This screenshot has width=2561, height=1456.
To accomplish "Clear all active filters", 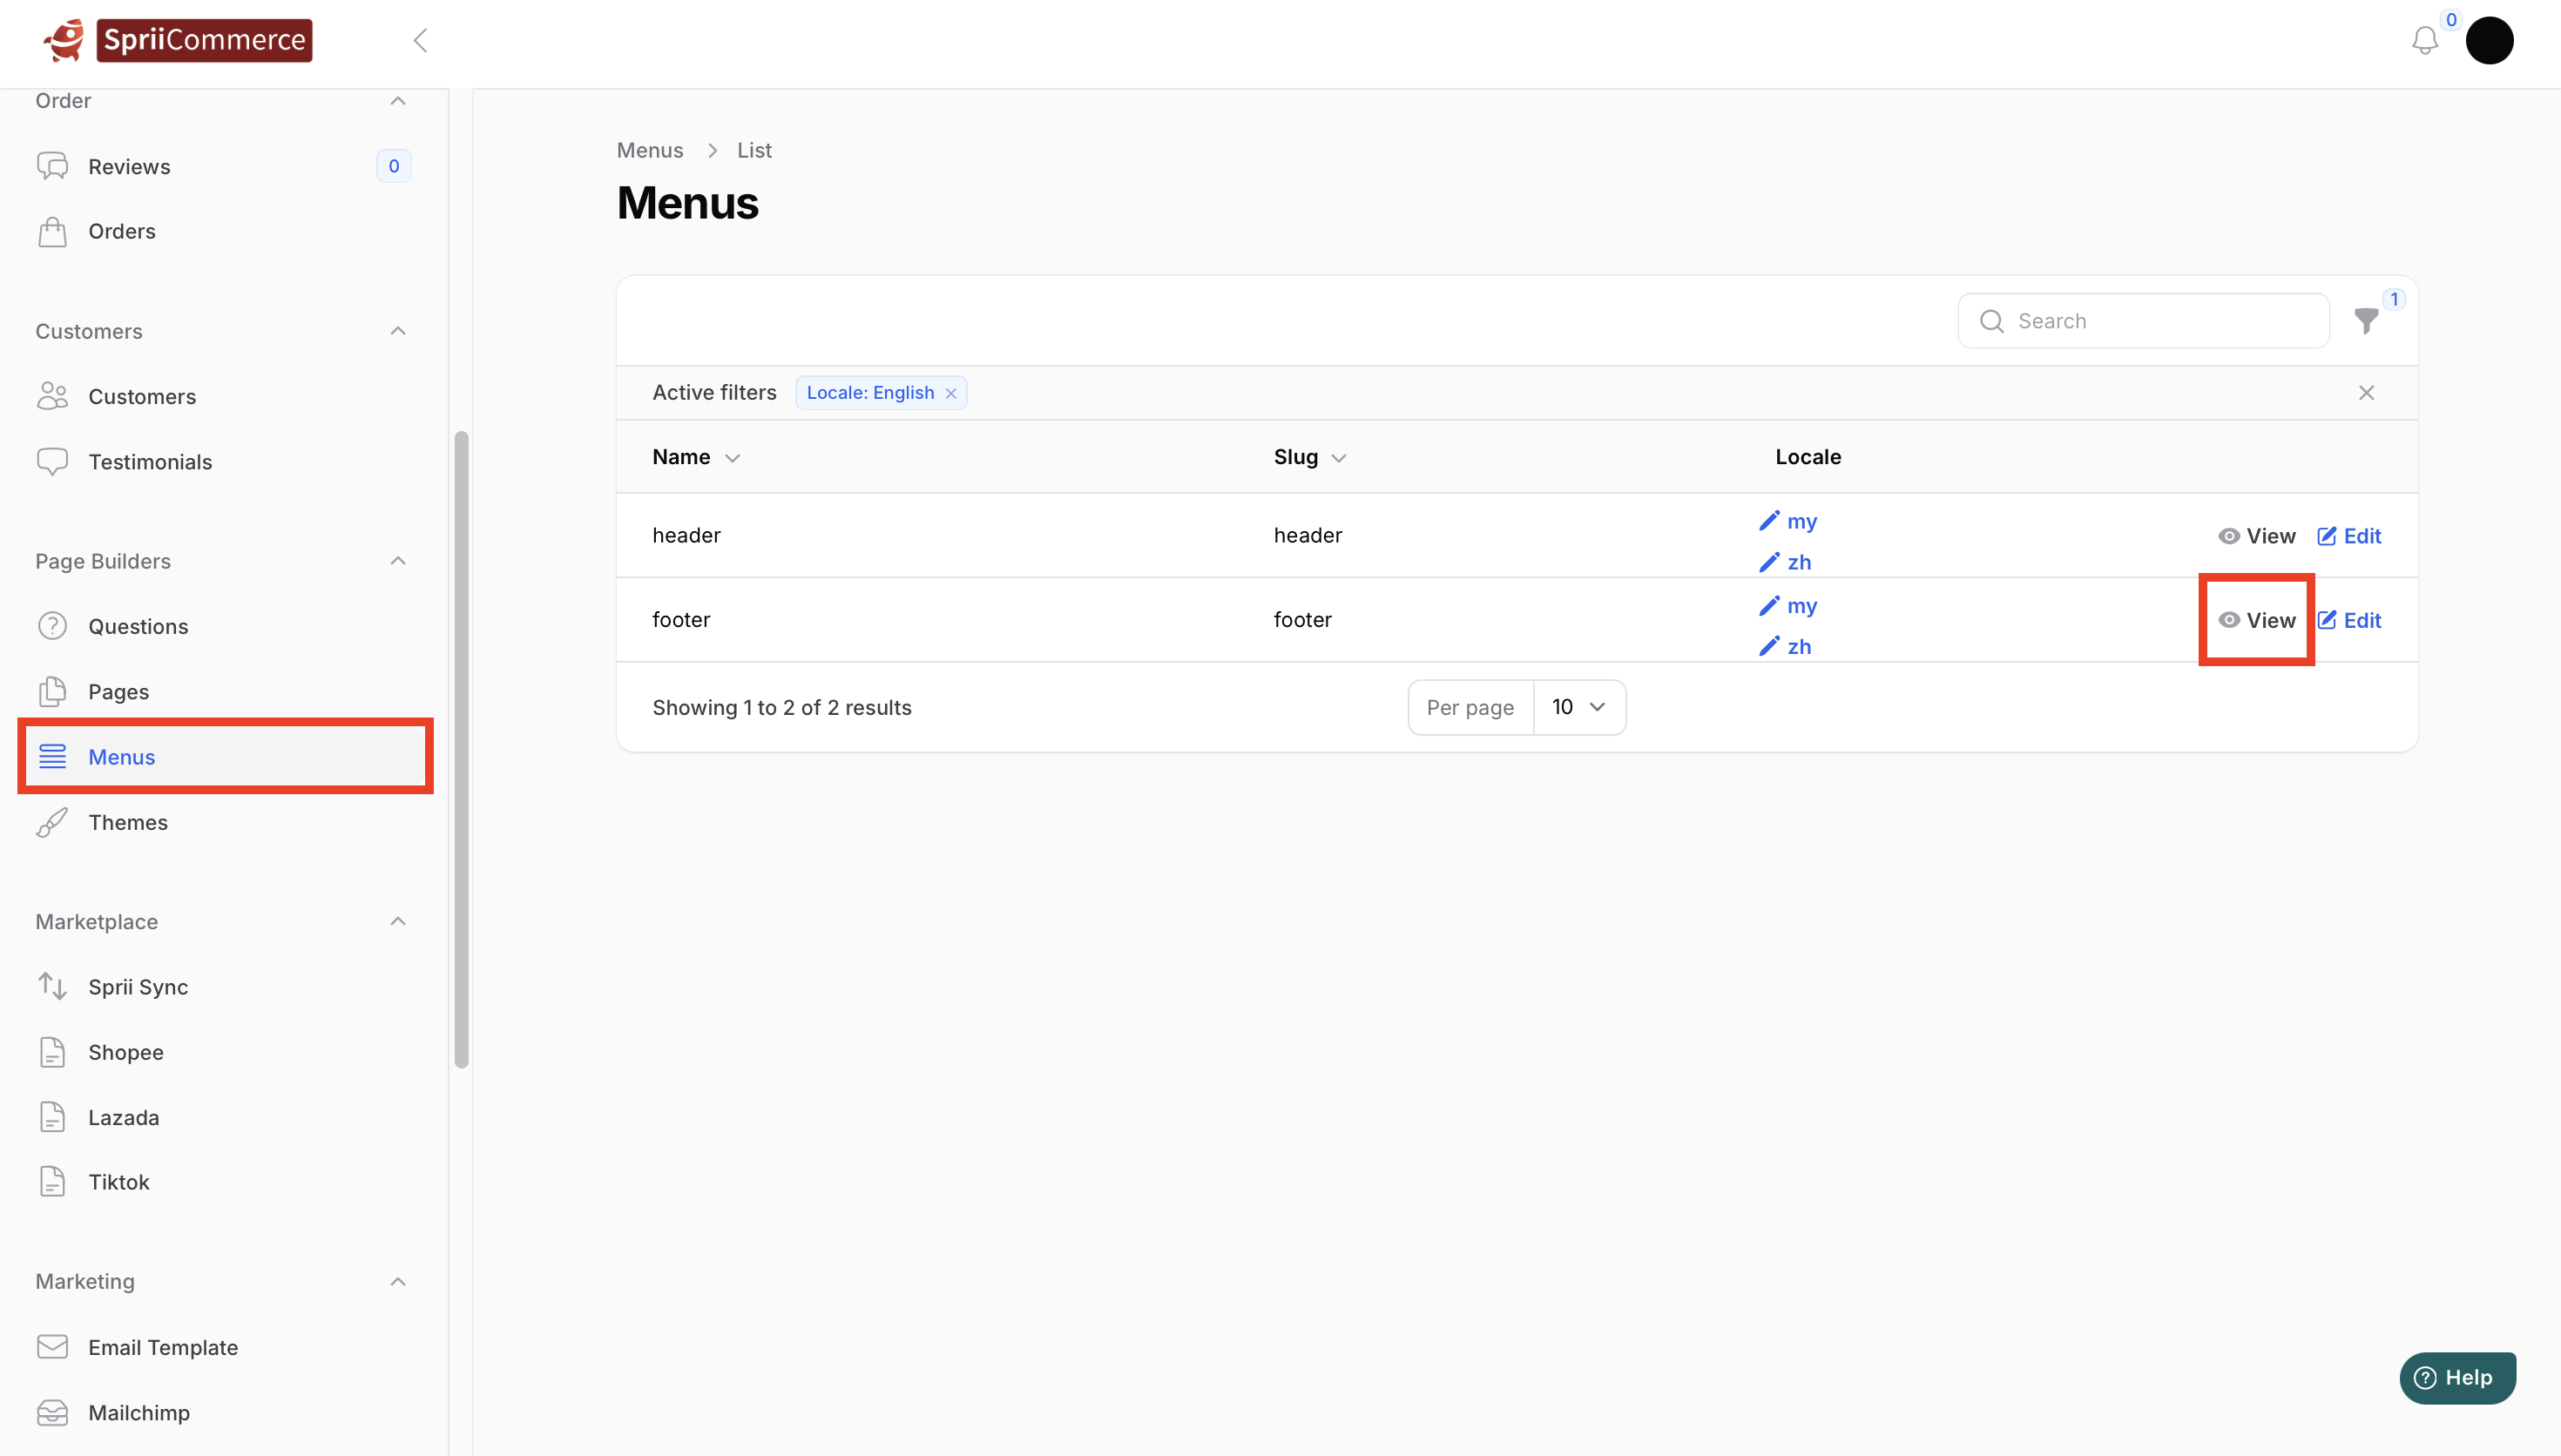I will (2366, 393).
